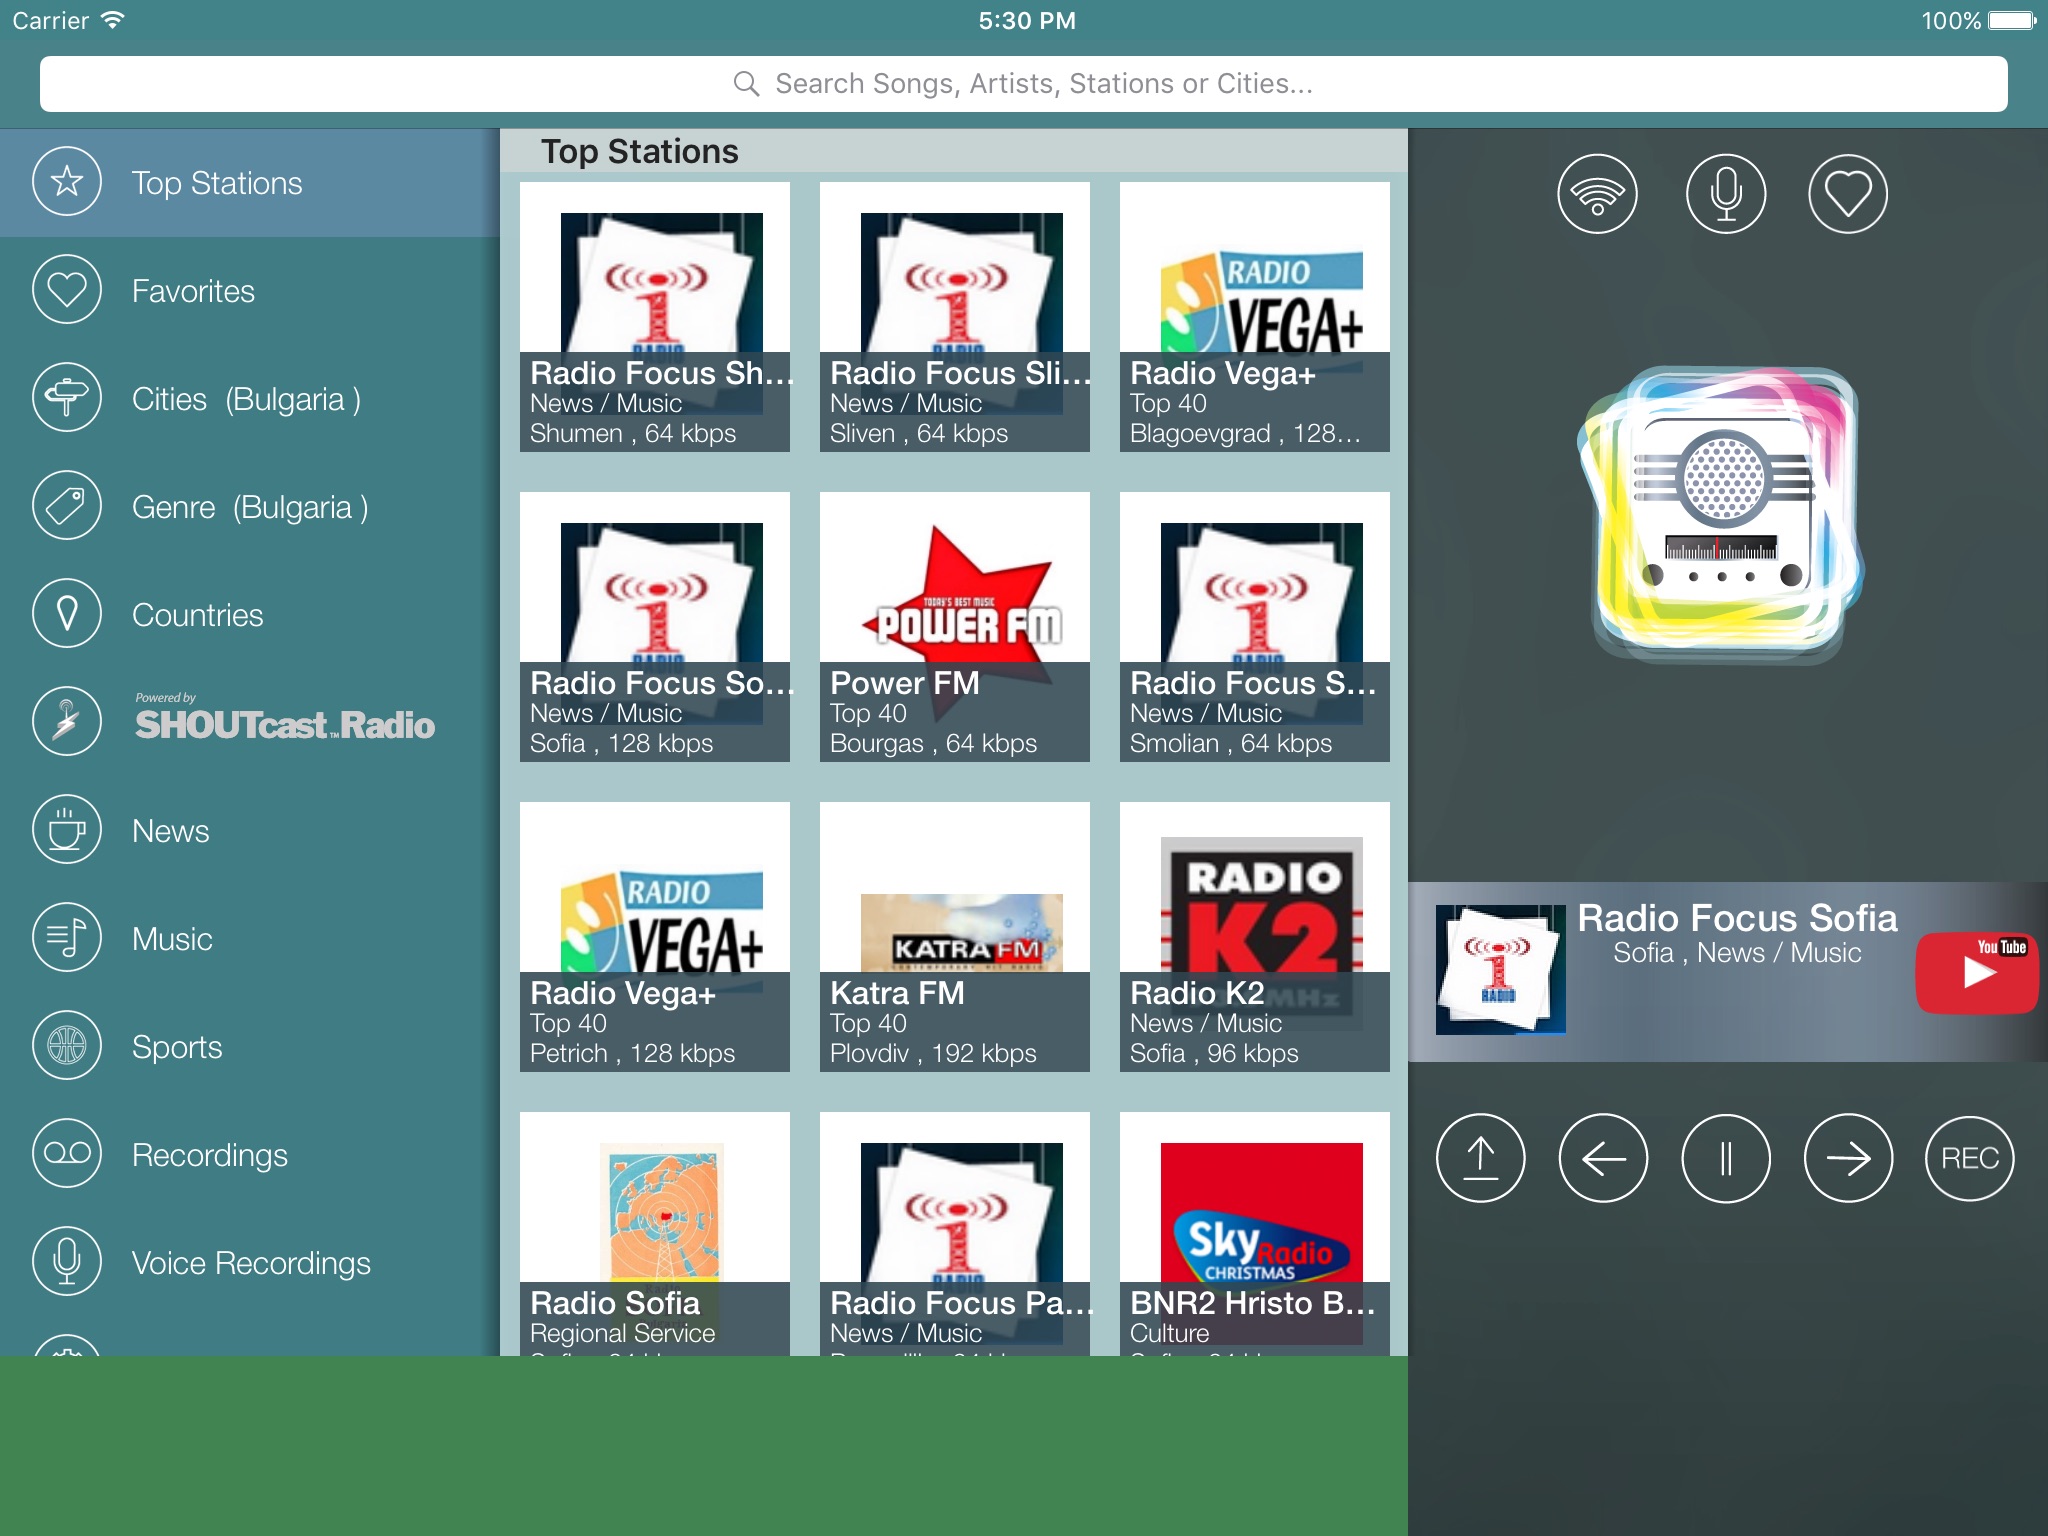The height and width of the screenshot is (1536, 2048).
Task: Open SHOUTcast Radio section
Action: point(283,722)
